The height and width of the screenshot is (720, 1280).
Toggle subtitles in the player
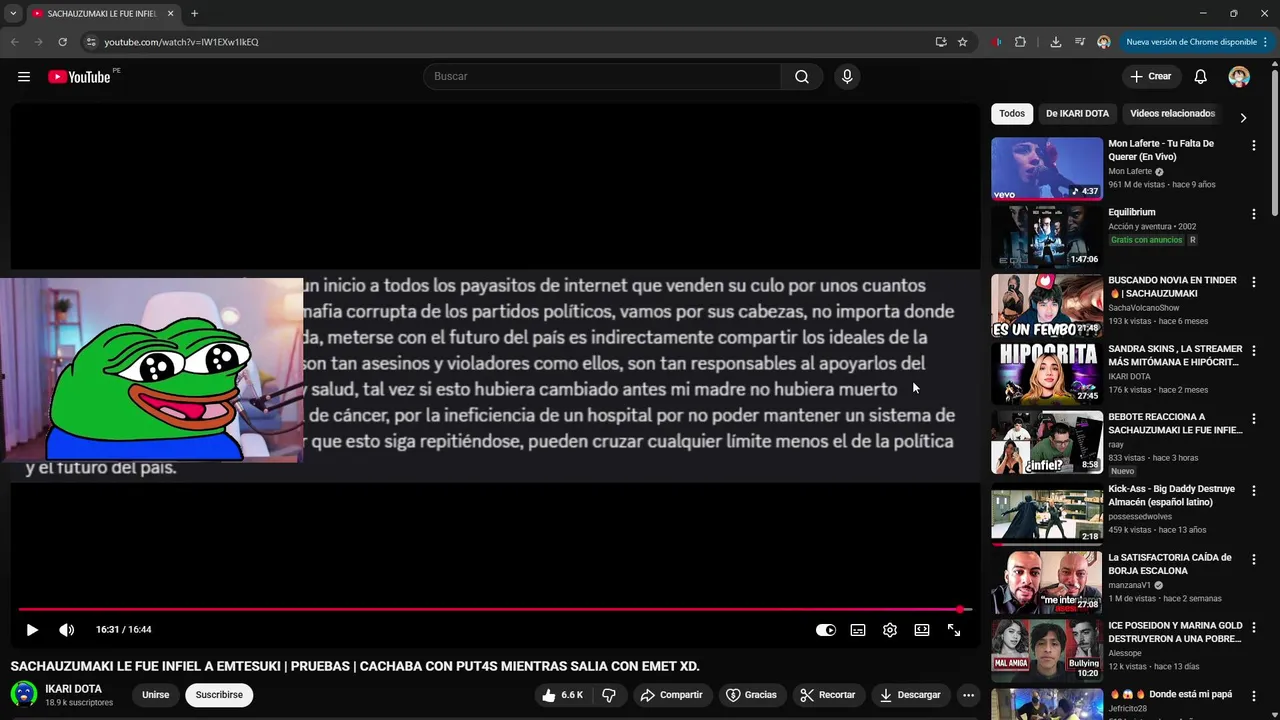858,630
